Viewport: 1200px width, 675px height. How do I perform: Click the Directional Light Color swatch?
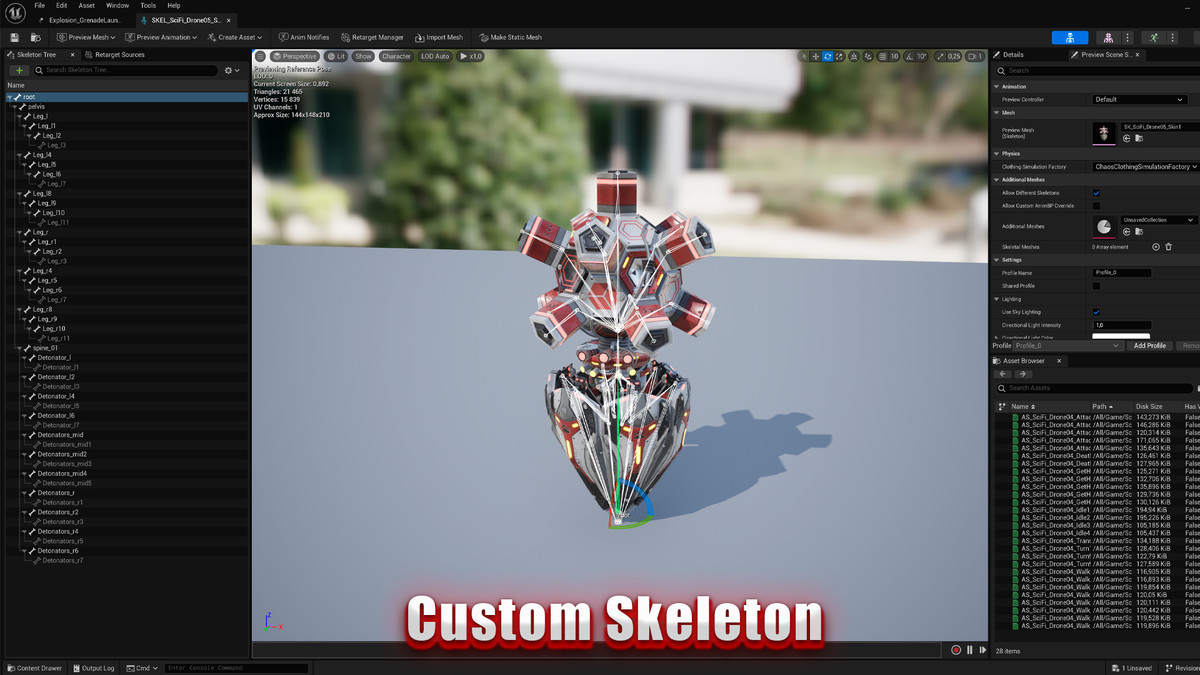click(x=1121, y=337)
